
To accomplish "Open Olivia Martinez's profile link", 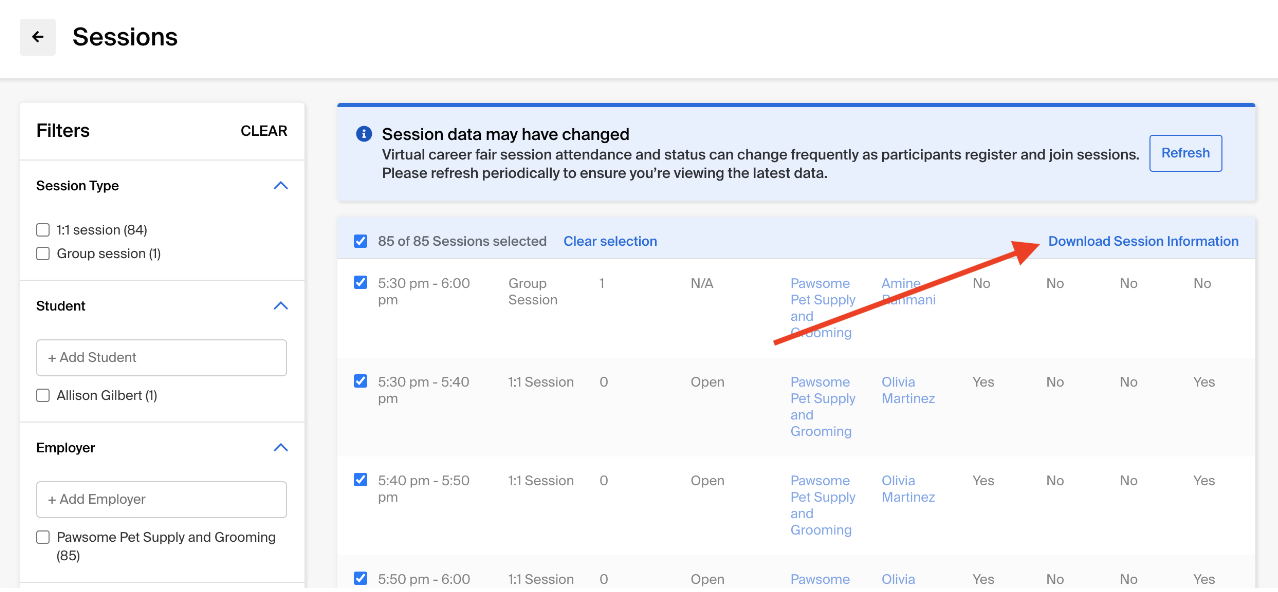I will pyautogui.click(x=908, y=389).
